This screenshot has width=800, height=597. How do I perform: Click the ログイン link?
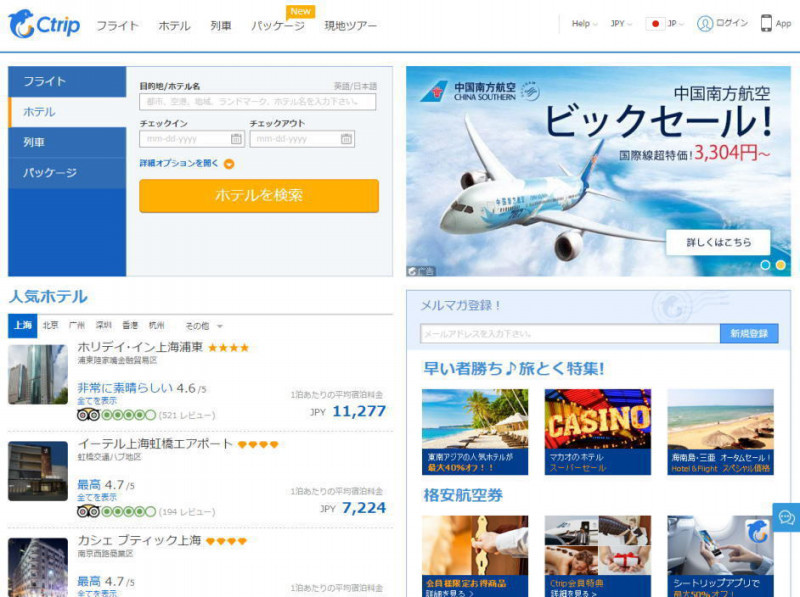coord(732,23)
